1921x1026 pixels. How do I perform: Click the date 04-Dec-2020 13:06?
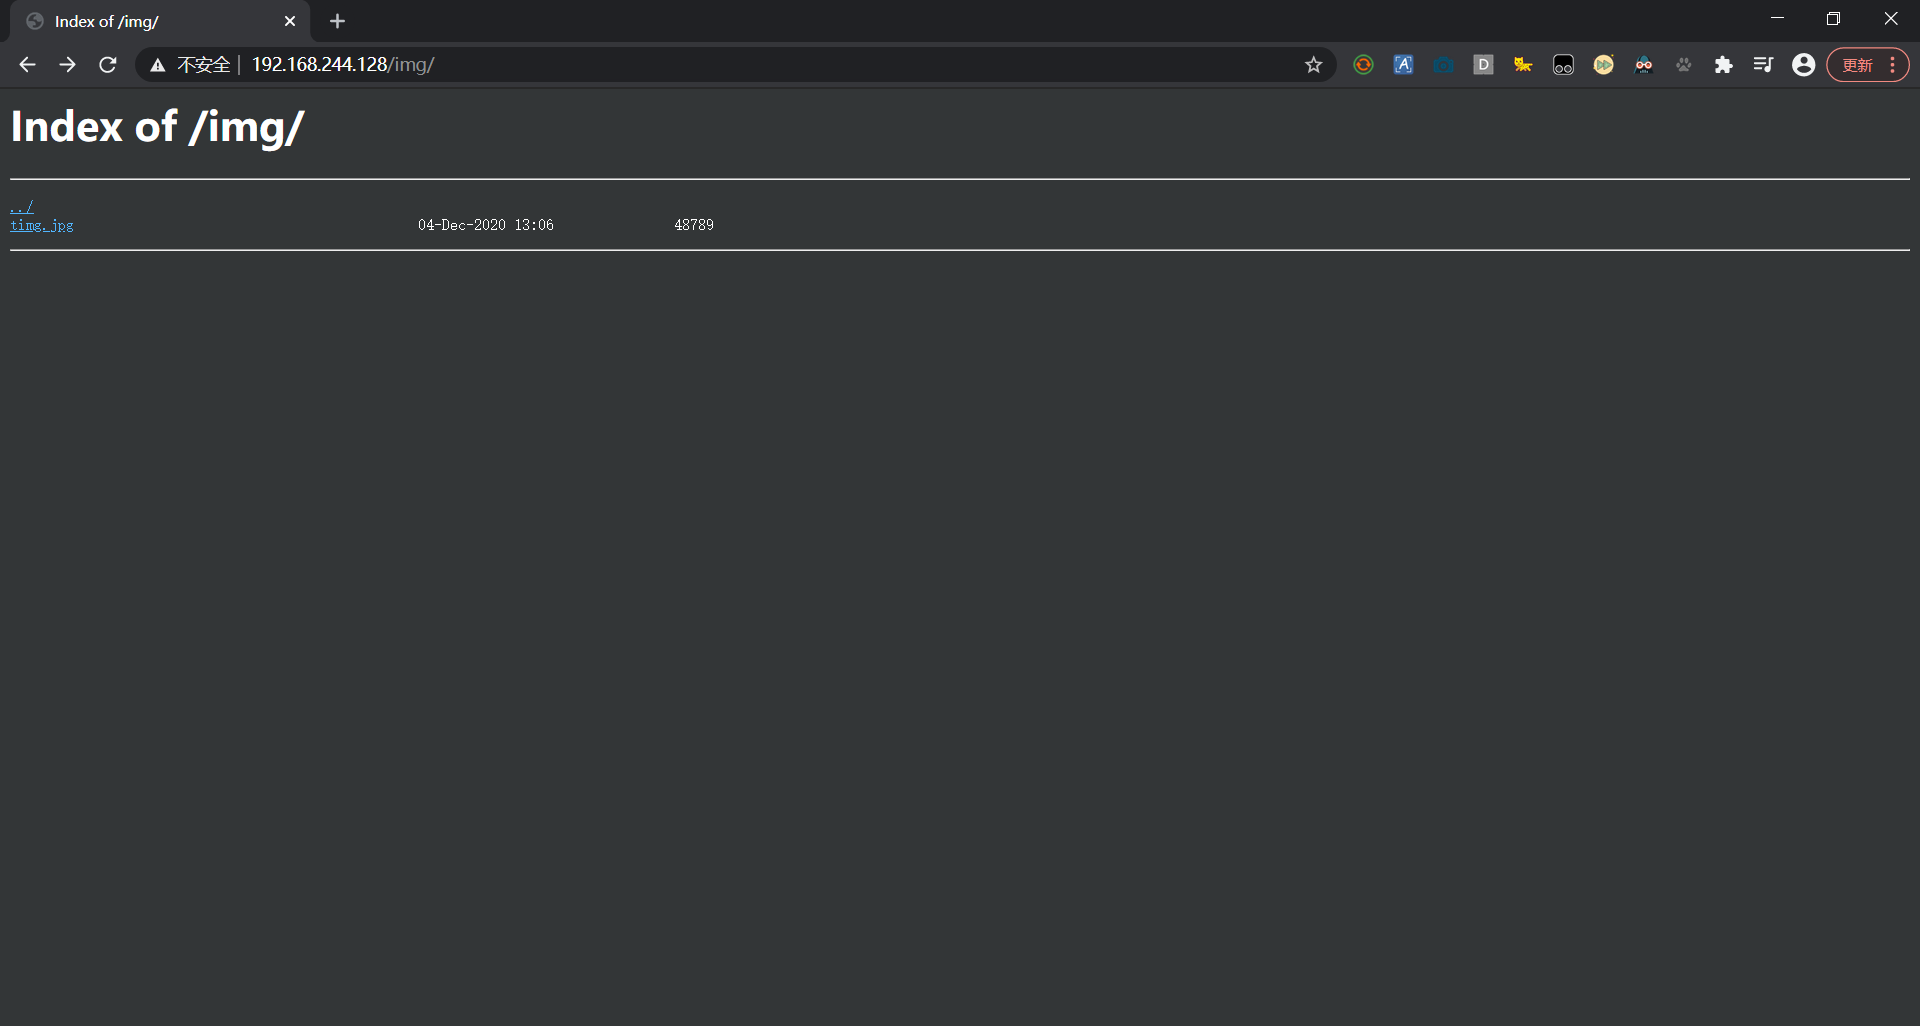tap(486, 225)
